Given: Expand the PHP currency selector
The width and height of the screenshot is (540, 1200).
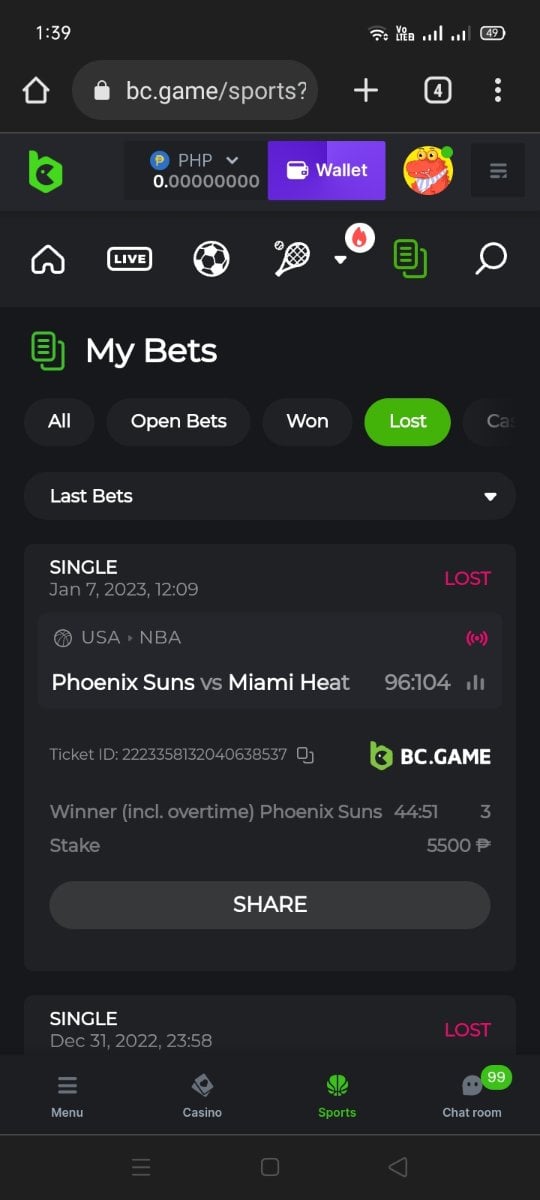Looking at the screenshot, I should point(195,170).
